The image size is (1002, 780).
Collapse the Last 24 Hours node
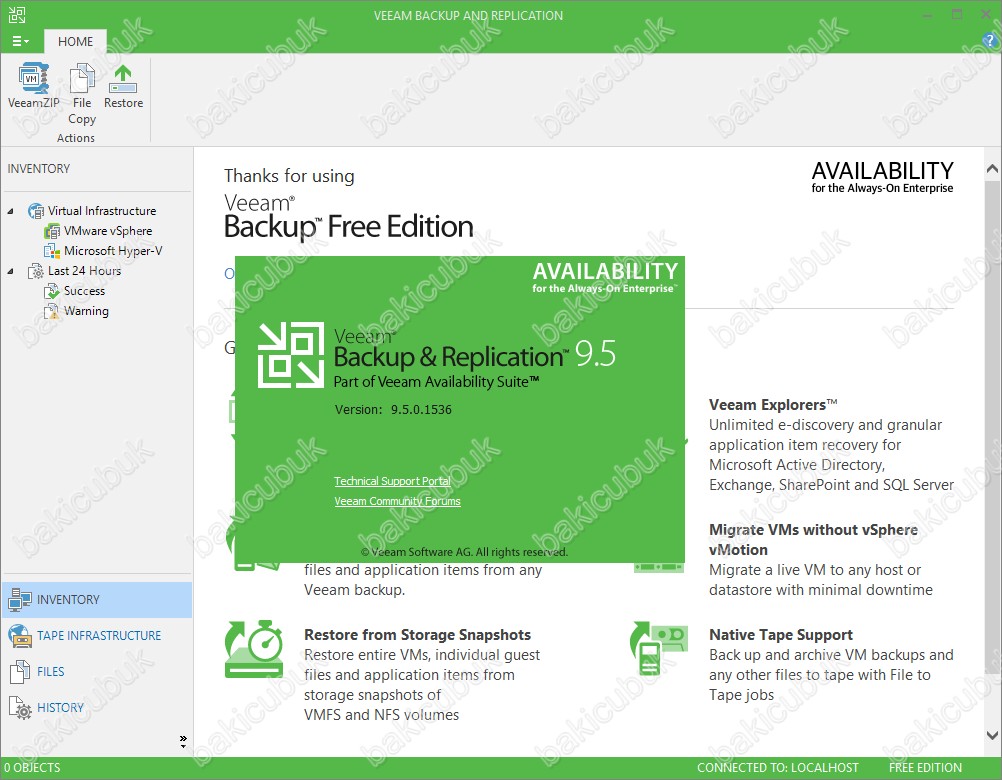pos(10,271)
